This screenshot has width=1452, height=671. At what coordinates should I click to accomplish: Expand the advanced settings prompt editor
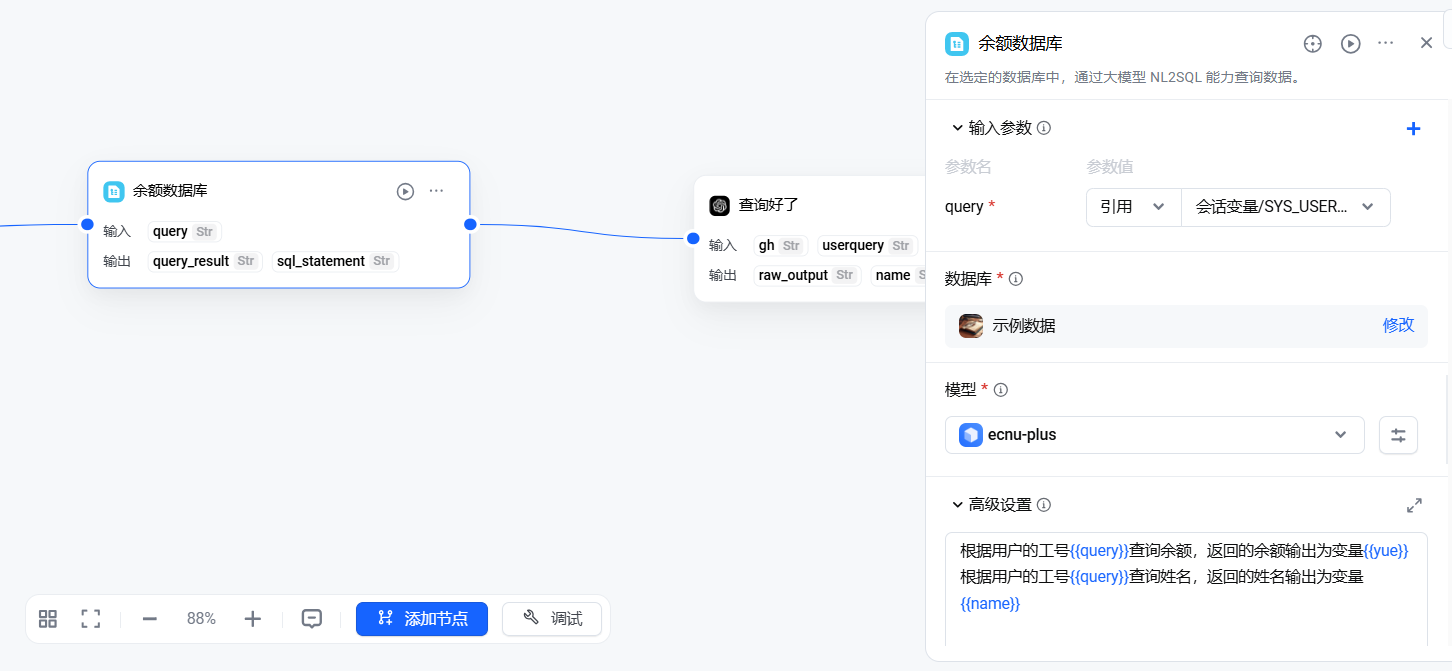click(x=1414, y=505)
